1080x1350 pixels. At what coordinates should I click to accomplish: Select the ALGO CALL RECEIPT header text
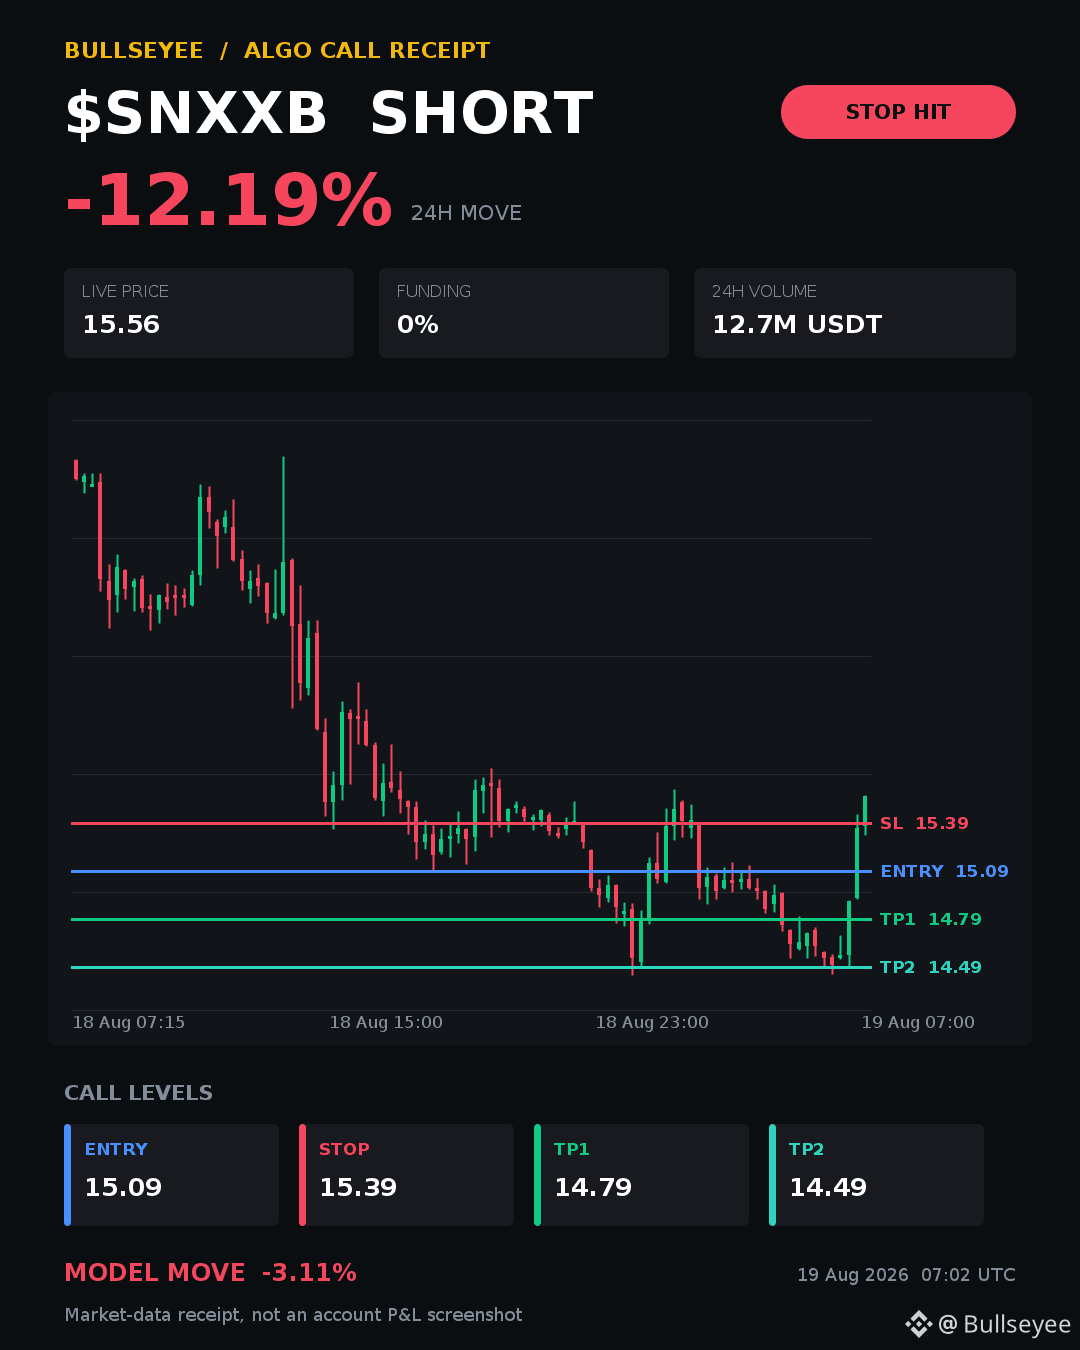tap(367, 51)
